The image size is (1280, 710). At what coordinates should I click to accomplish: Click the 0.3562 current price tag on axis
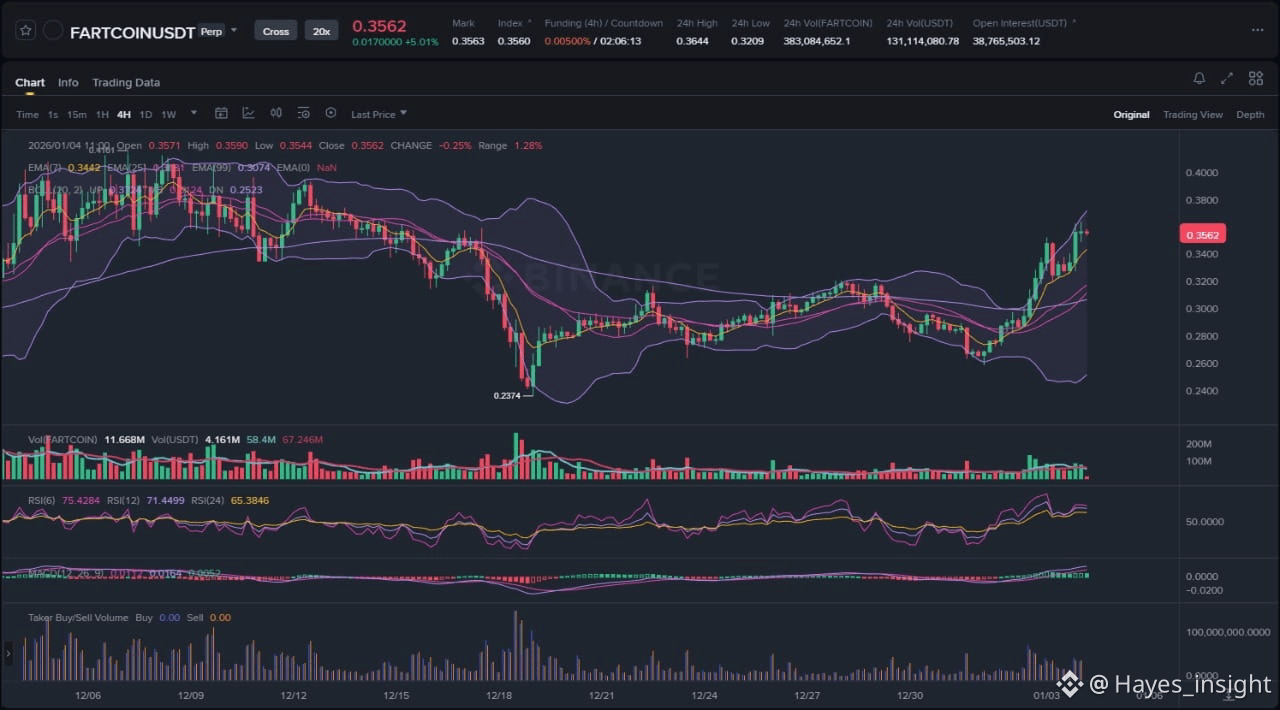[x=1203, y=235]
